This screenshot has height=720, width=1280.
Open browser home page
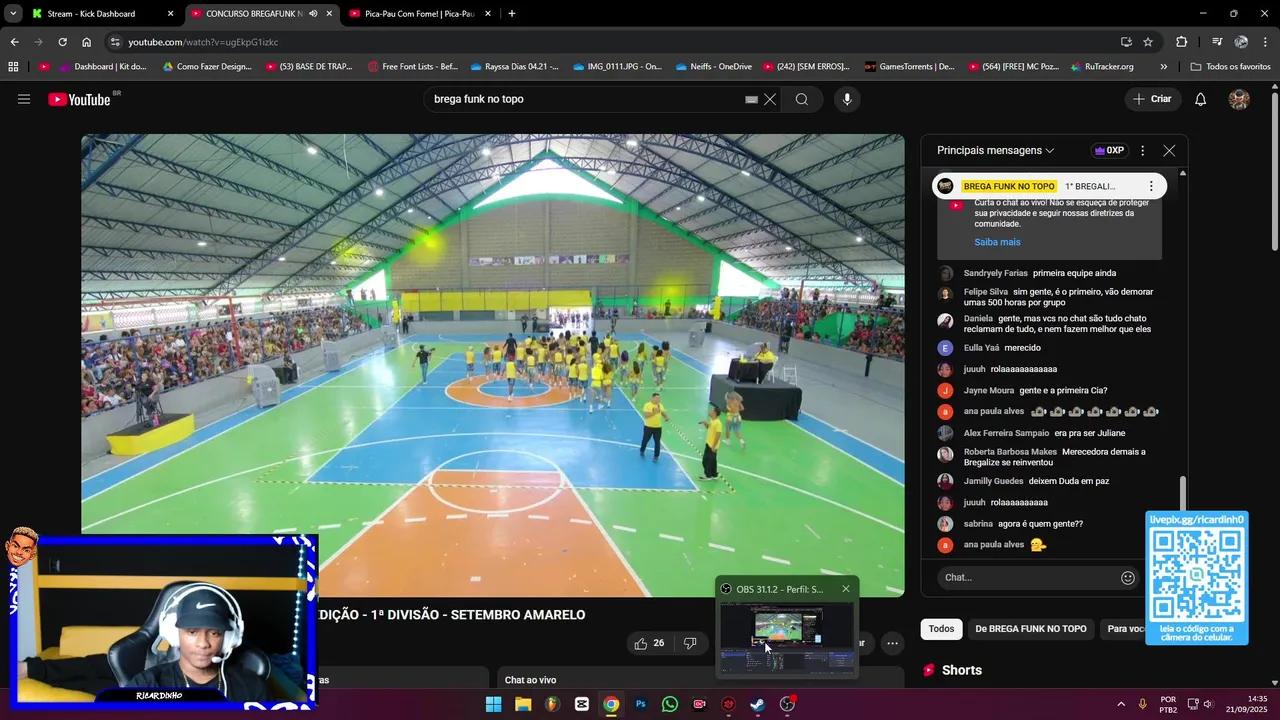pyautogui.click(x=86, y=42)
